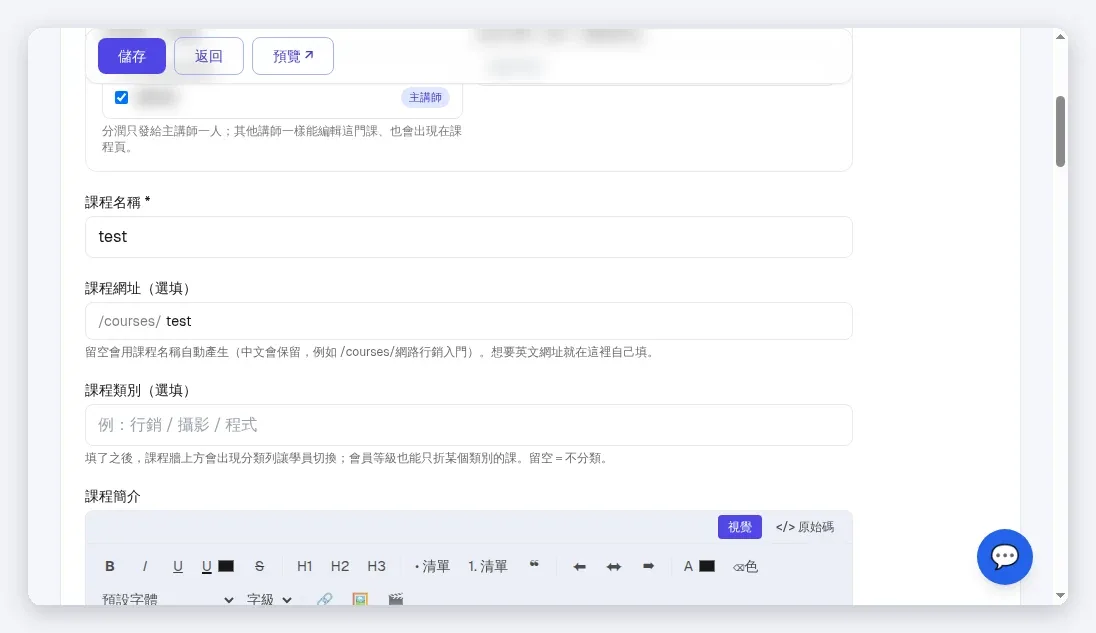Open 預覽 preview in new window

[x=293, y=56]
